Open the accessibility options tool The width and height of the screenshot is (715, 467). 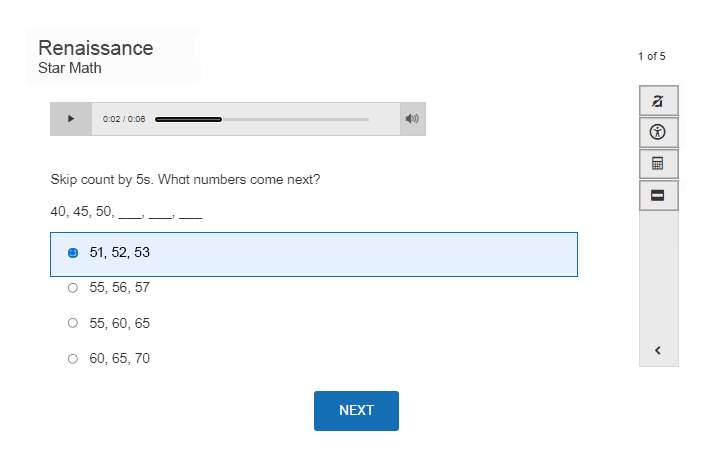tap(658, 132)
